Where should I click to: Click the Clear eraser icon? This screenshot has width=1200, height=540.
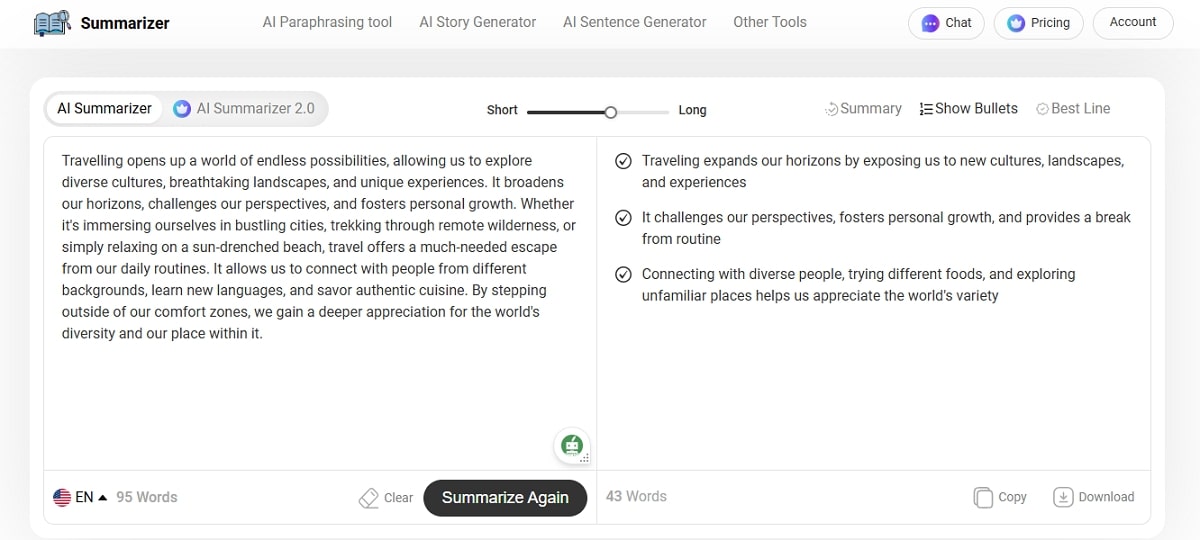pos(368,498)
